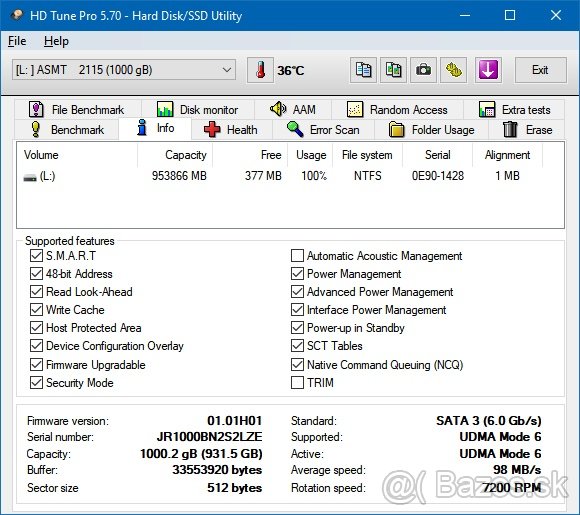Click the Extra tests tab icon
The width and height of the screenshot is (580, 515).
coord(487,110)
